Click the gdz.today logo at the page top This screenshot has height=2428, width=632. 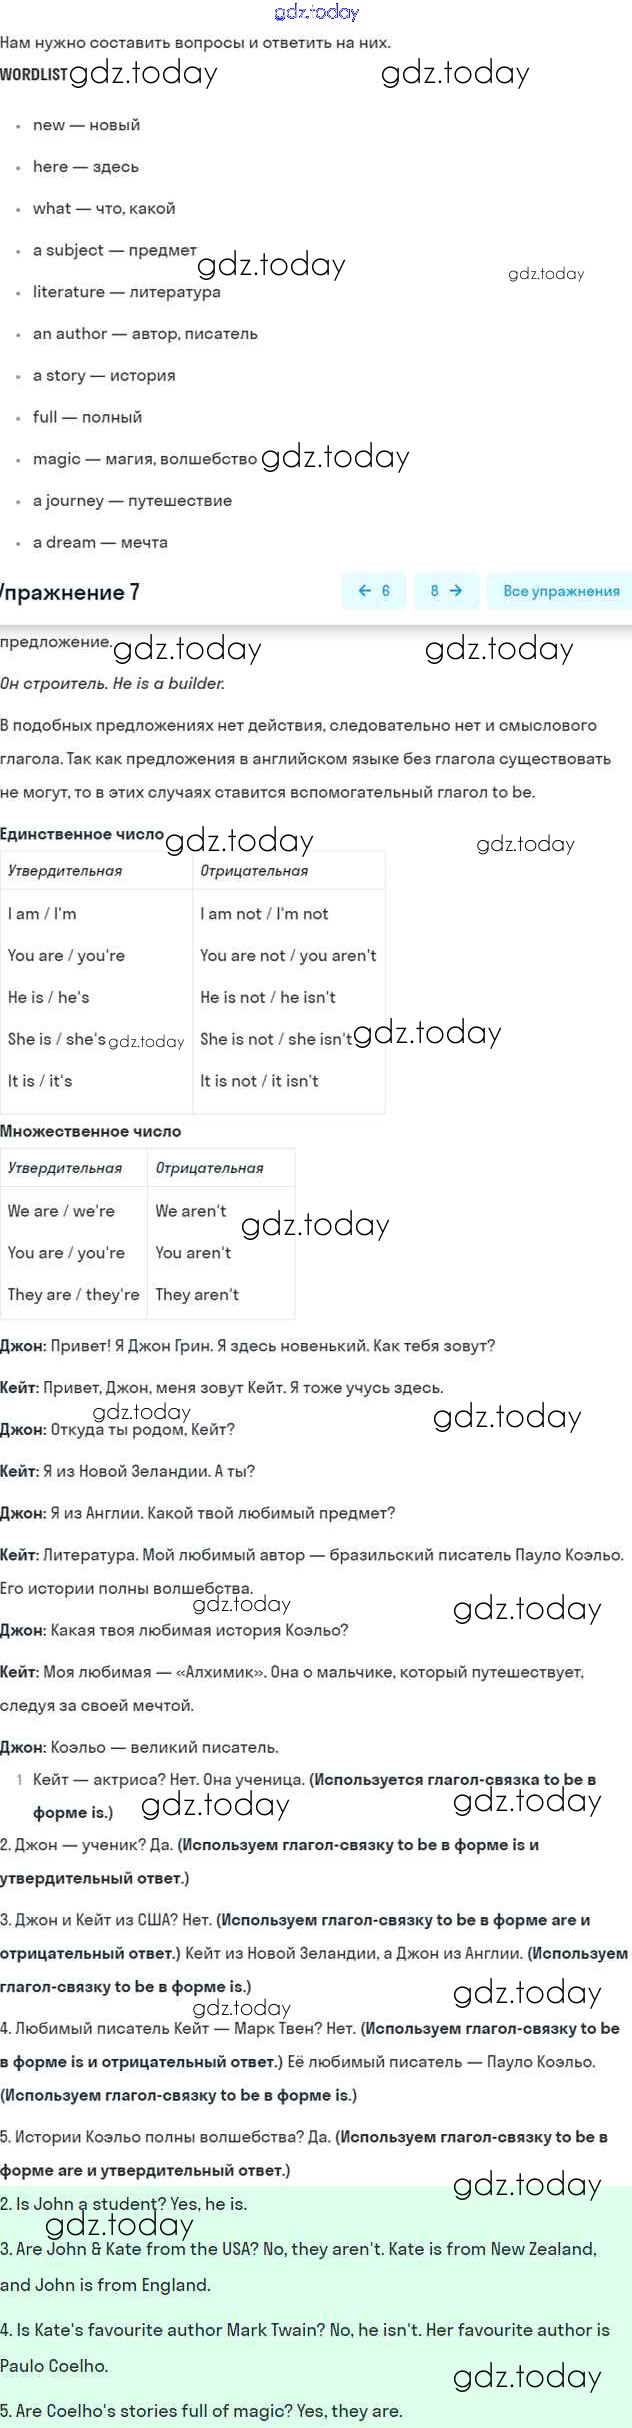[316, 12]
